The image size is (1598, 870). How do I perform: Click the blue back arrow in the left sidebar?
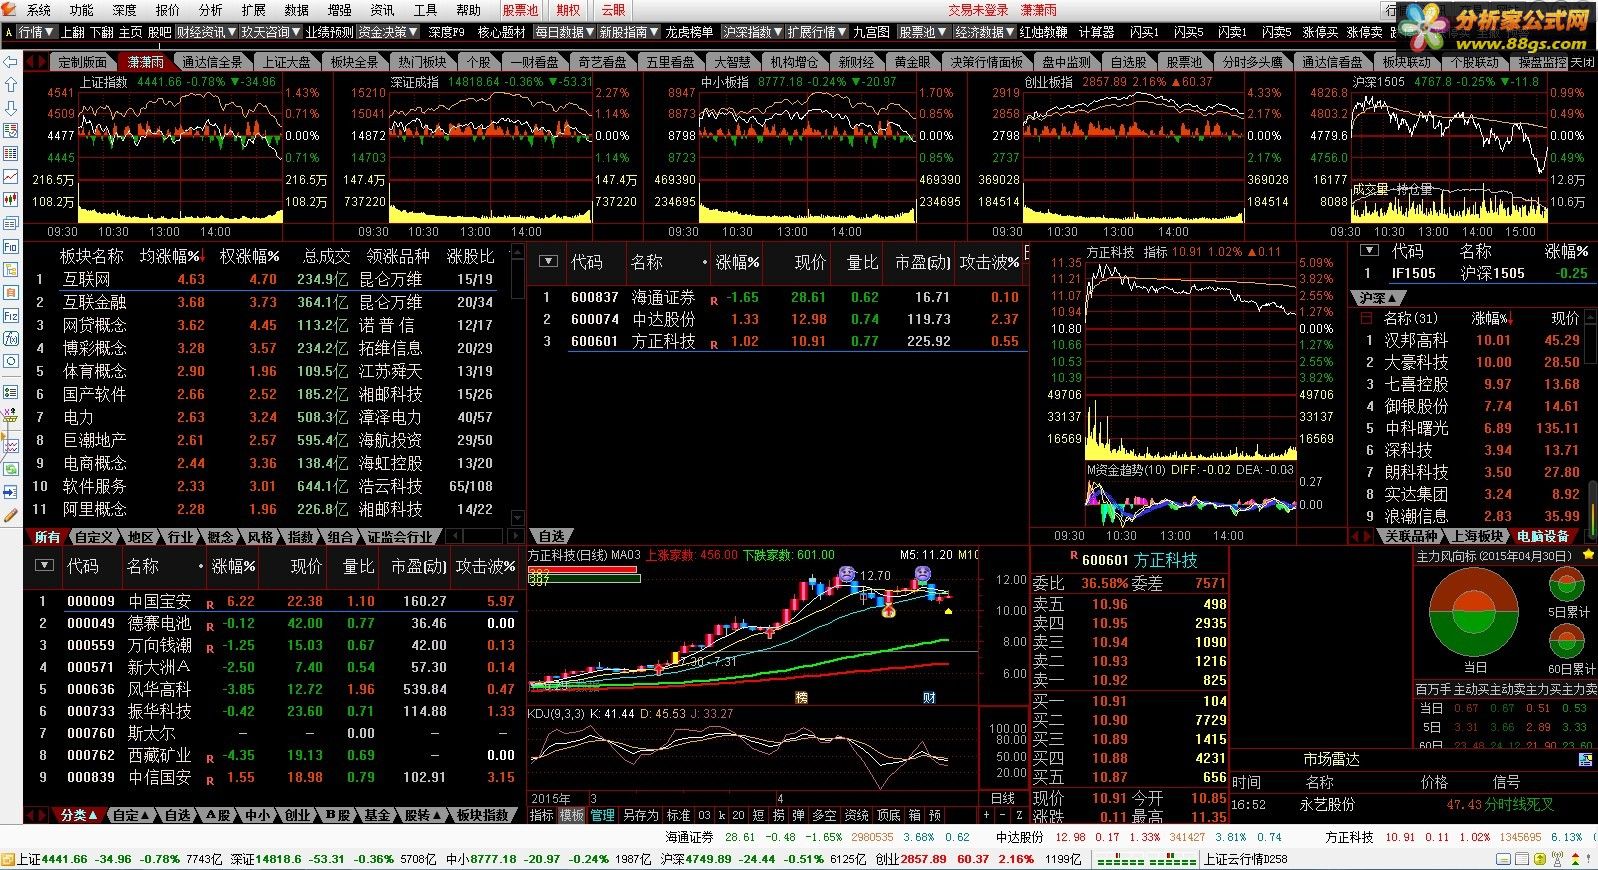(x=11, y=62)
